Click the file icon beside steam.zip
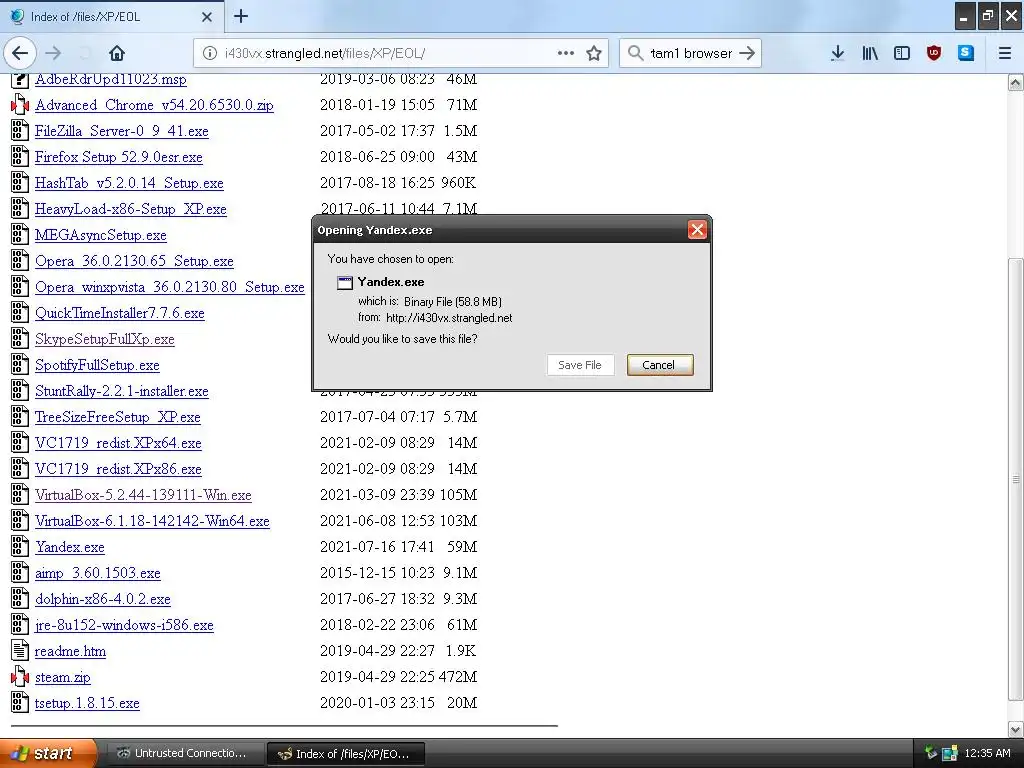The image size is (1024, 768). tap(20, 677)
